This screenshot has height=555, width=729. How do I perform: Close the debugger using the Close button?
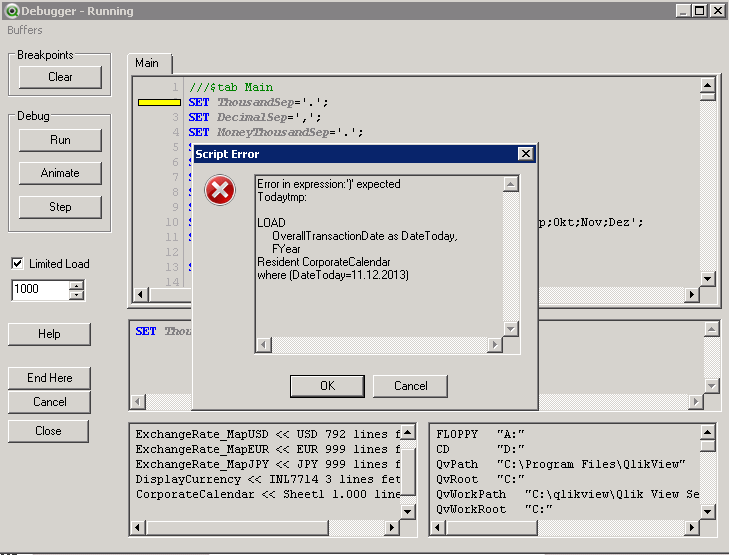(x=49, y=431)
